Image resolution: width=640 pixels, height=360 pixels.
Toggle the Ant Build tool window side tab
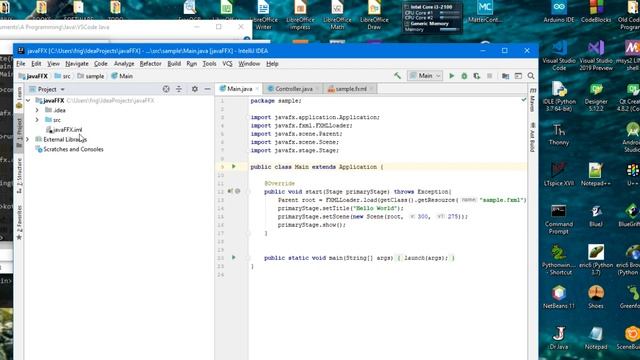point(532,137)
